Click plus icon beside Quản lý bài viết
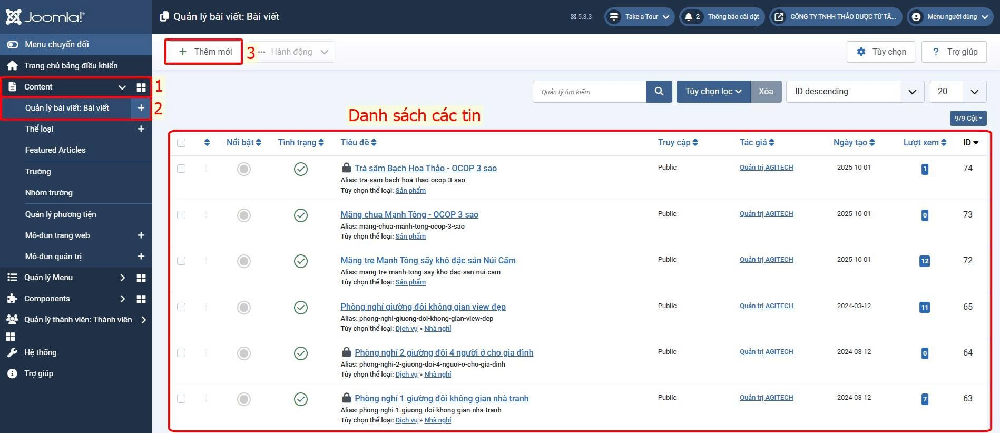Viewport: 1002px width, 438px height. pyautogui.click(x=141, y=107)
